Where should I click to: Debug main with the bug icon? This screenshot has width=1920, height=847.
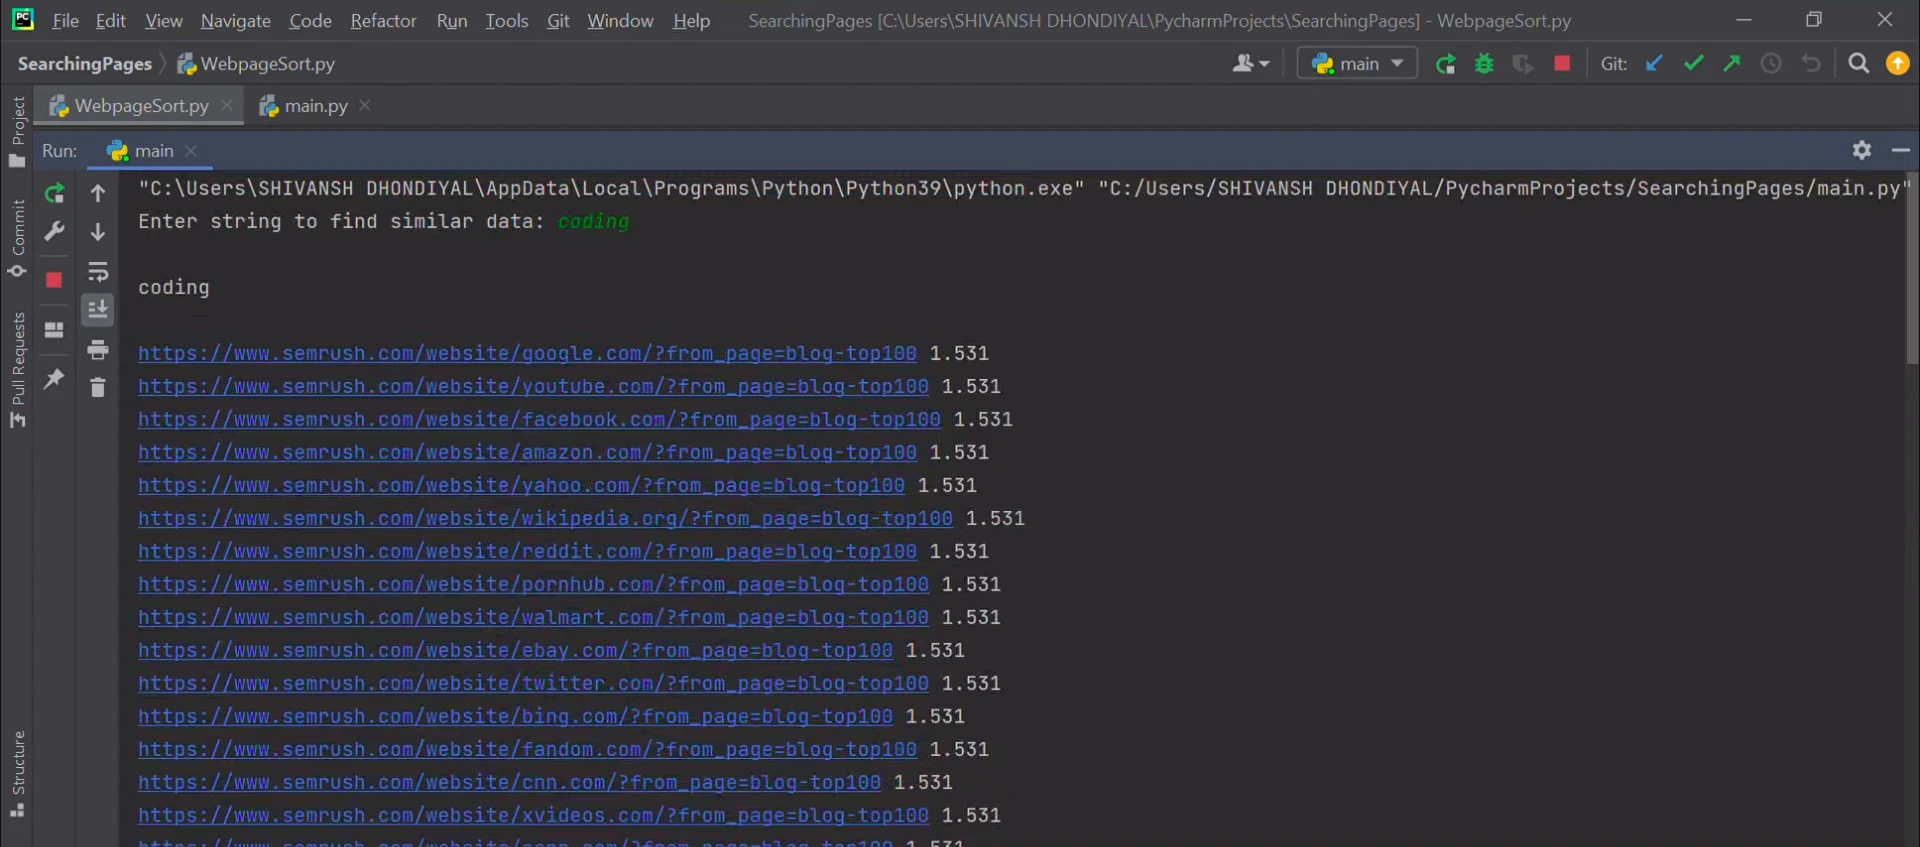pos(1484,64)
